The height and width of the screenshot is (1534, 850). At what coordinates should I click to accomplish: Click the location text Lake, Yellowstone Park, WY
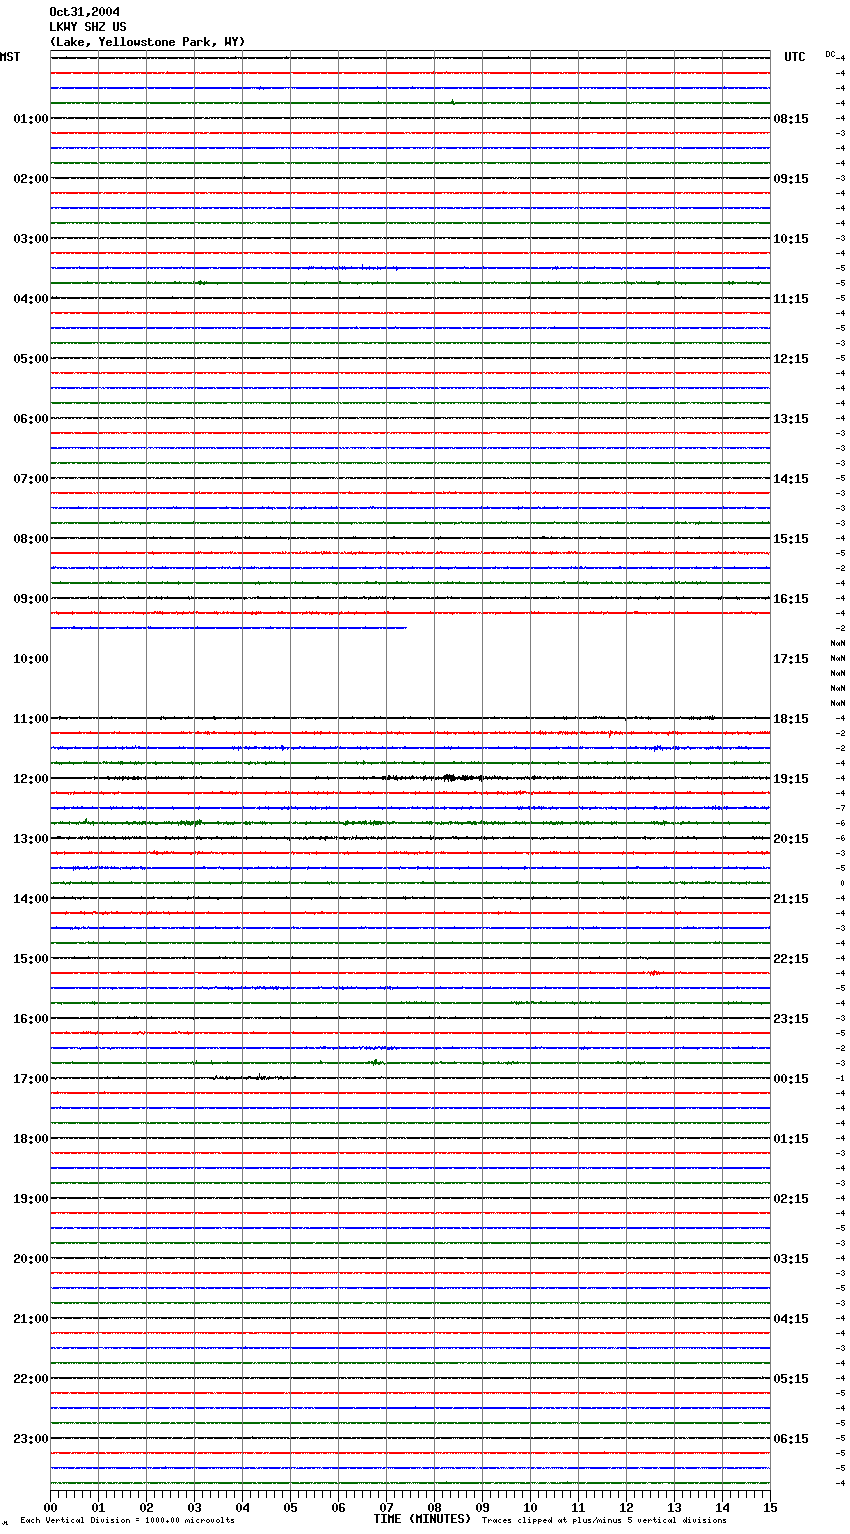pyautogui.click(x=147, y=42)
